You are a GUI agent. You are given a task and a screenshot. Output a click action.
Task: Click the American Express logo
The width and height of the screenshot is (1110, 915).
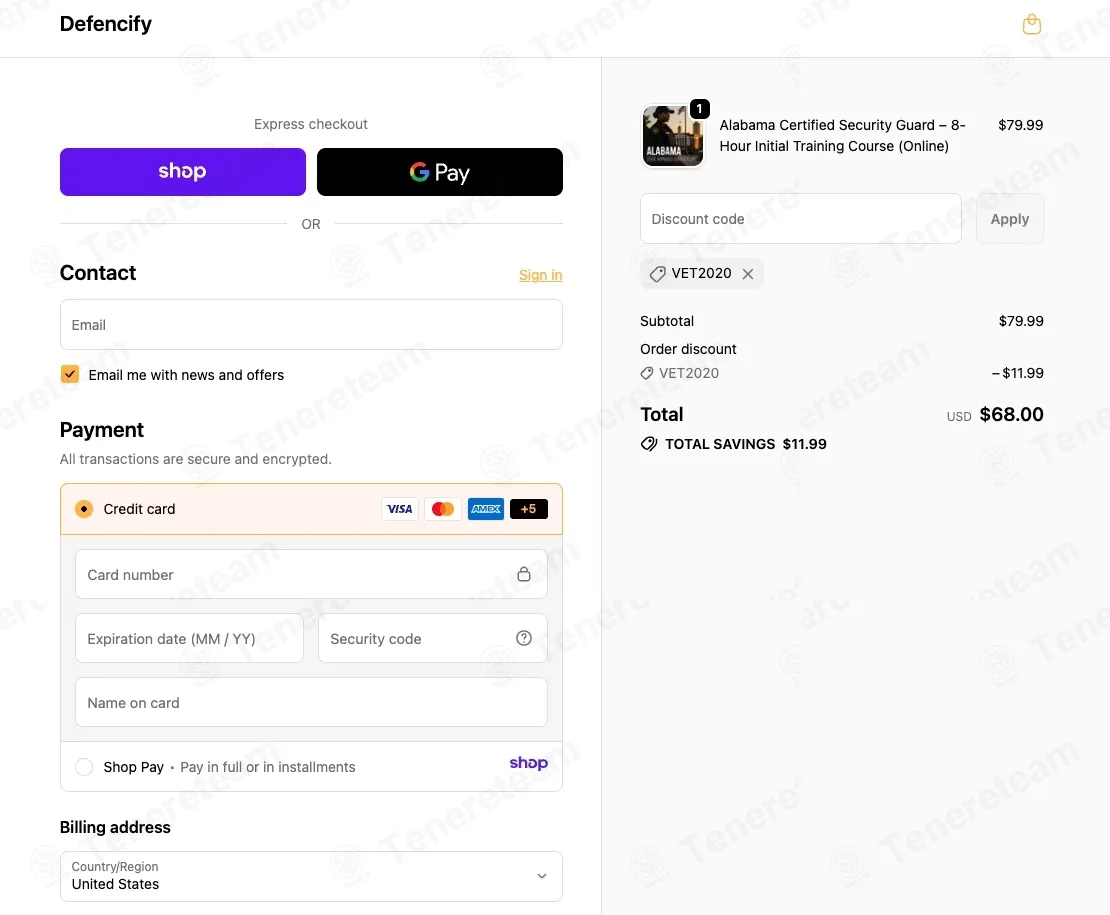(486, 509)
